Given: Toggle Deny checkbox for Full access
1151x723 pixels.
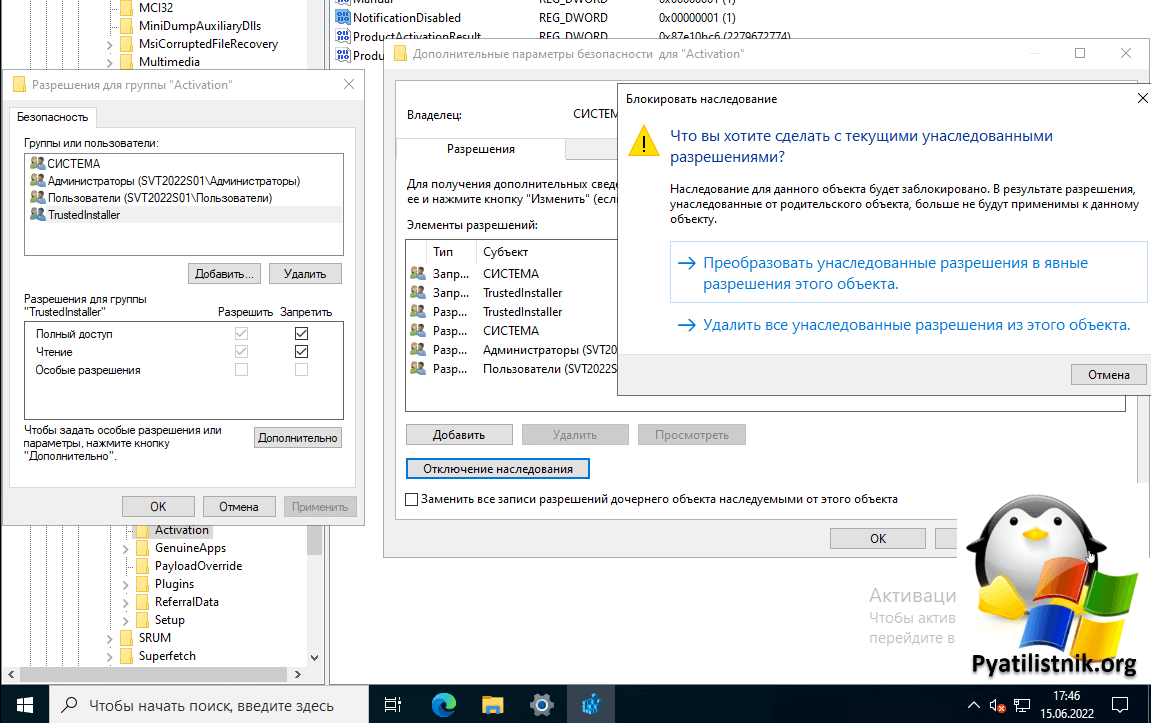Looking at the screenshot, I should point(301,334).
